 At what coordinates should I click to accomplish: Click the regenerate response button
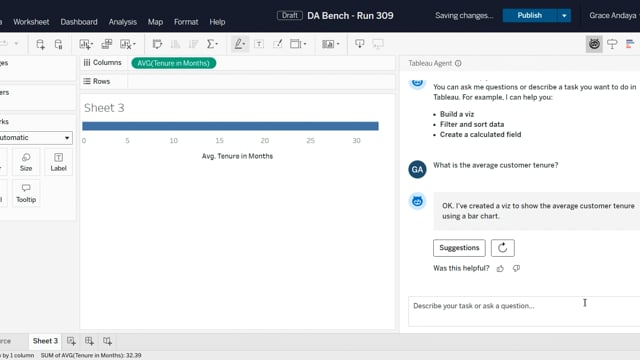pos(502,248)
